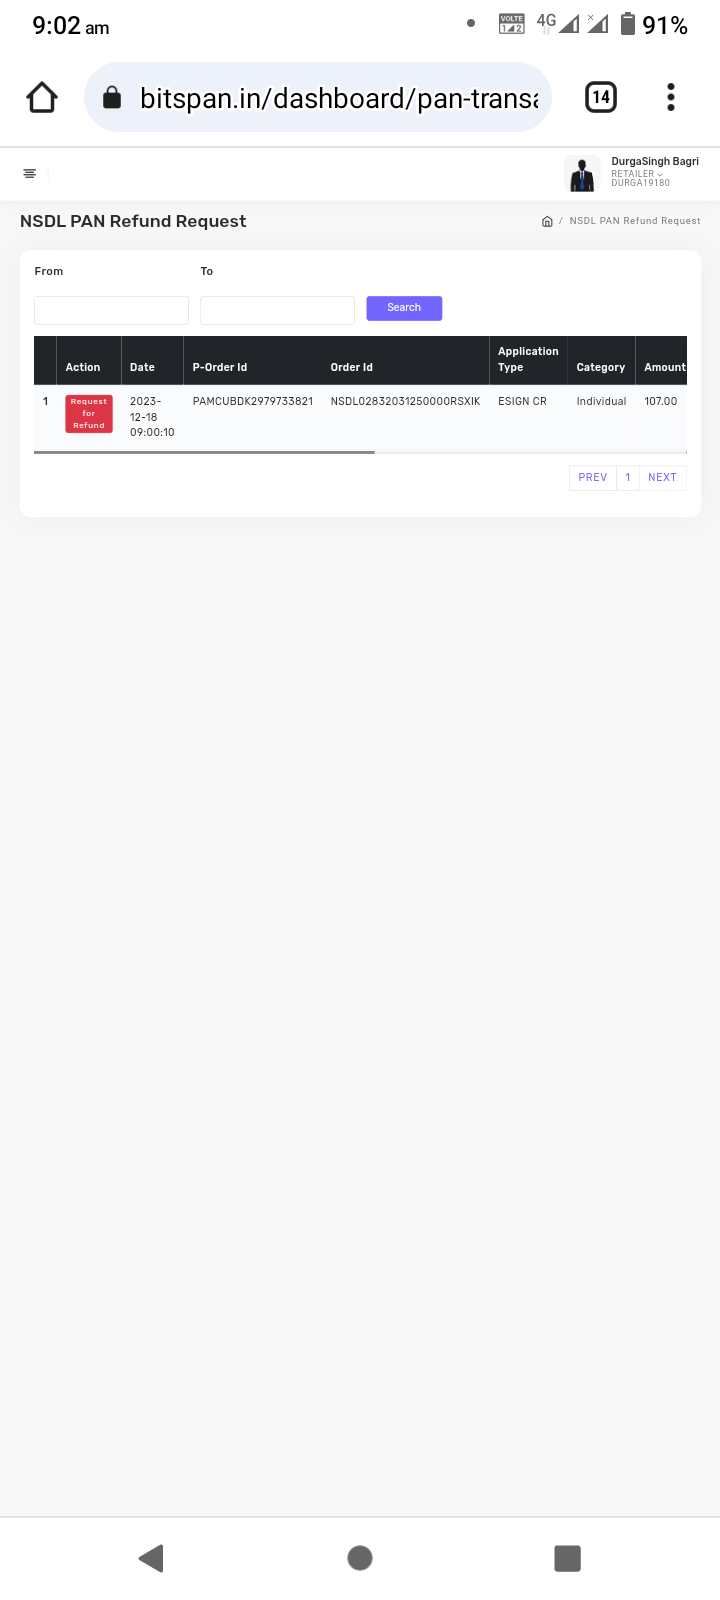The height and width of the screenshot is (1600, 720).
Task: Click the From date input field
Action: (111, 310)
